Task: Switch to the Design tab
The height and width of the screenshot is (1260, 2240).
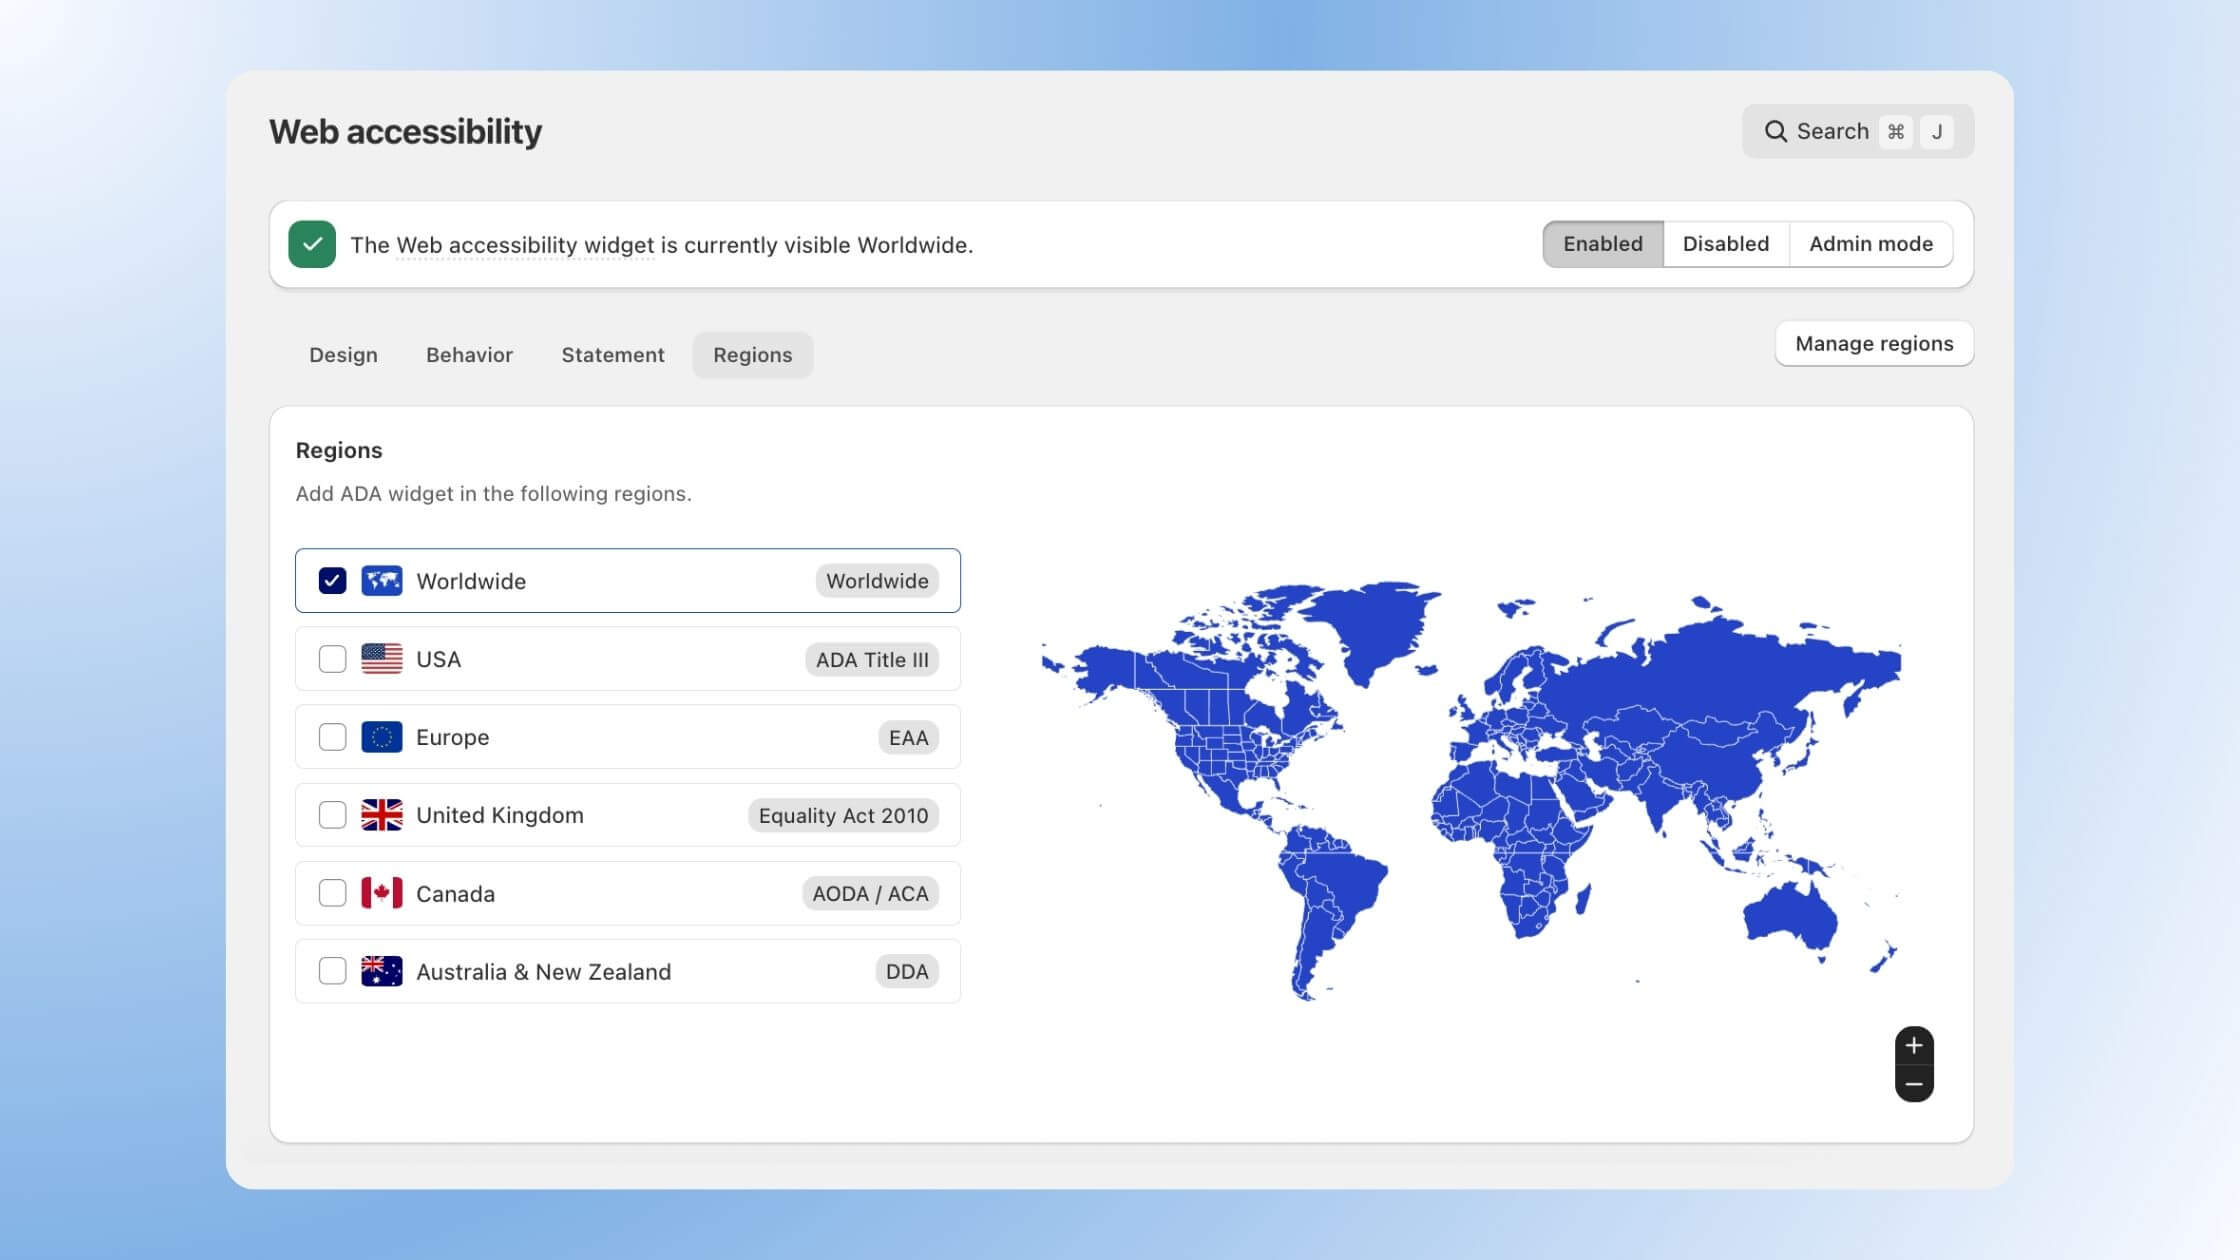Action: coord(343,354)
